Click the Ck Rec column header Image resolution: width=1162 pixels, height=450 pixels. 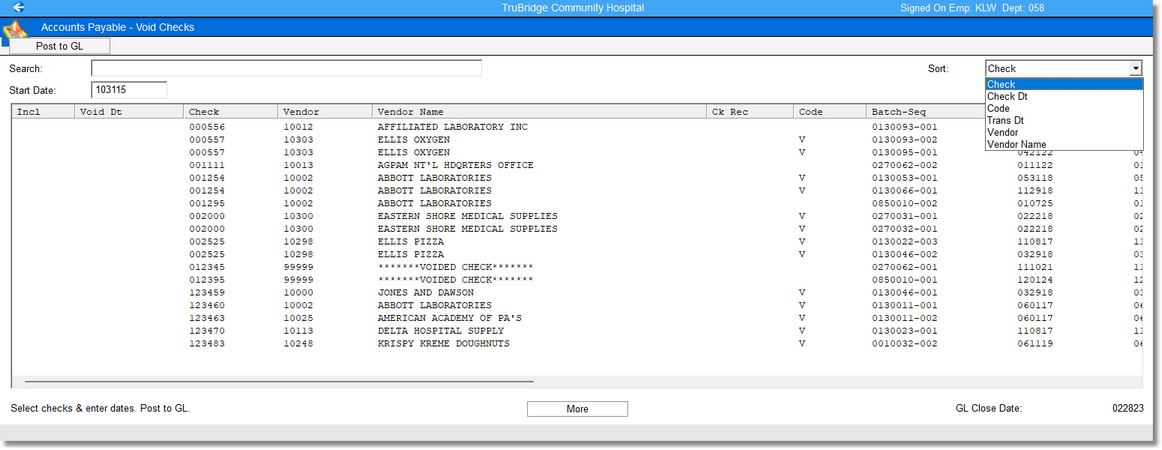tap(750, 112)
